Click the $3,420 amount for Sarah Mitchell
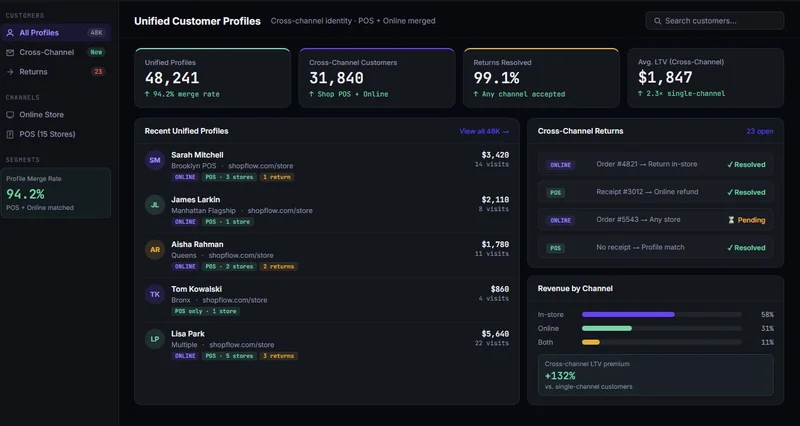The height and width of the screenshot is (426, 800). [495, 155]
